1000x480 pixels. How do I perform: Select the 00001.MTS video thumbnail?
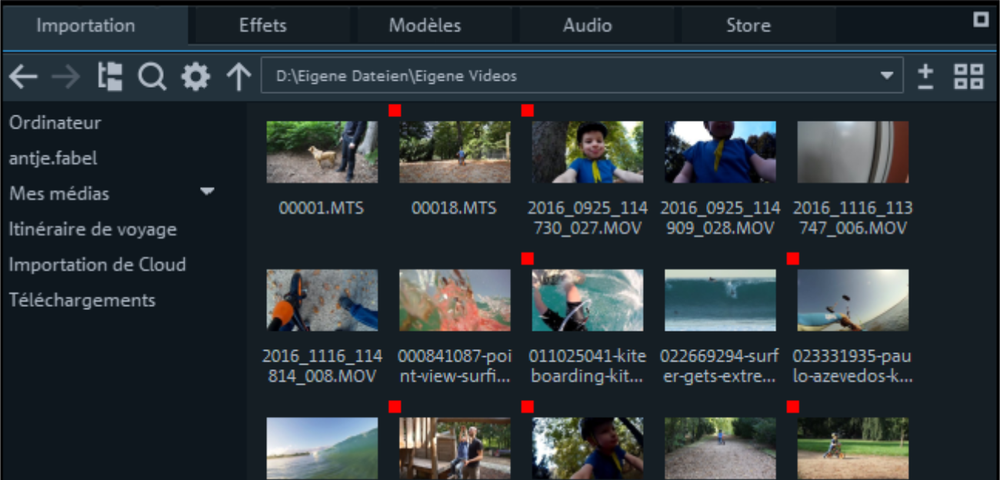coord(322,152)
